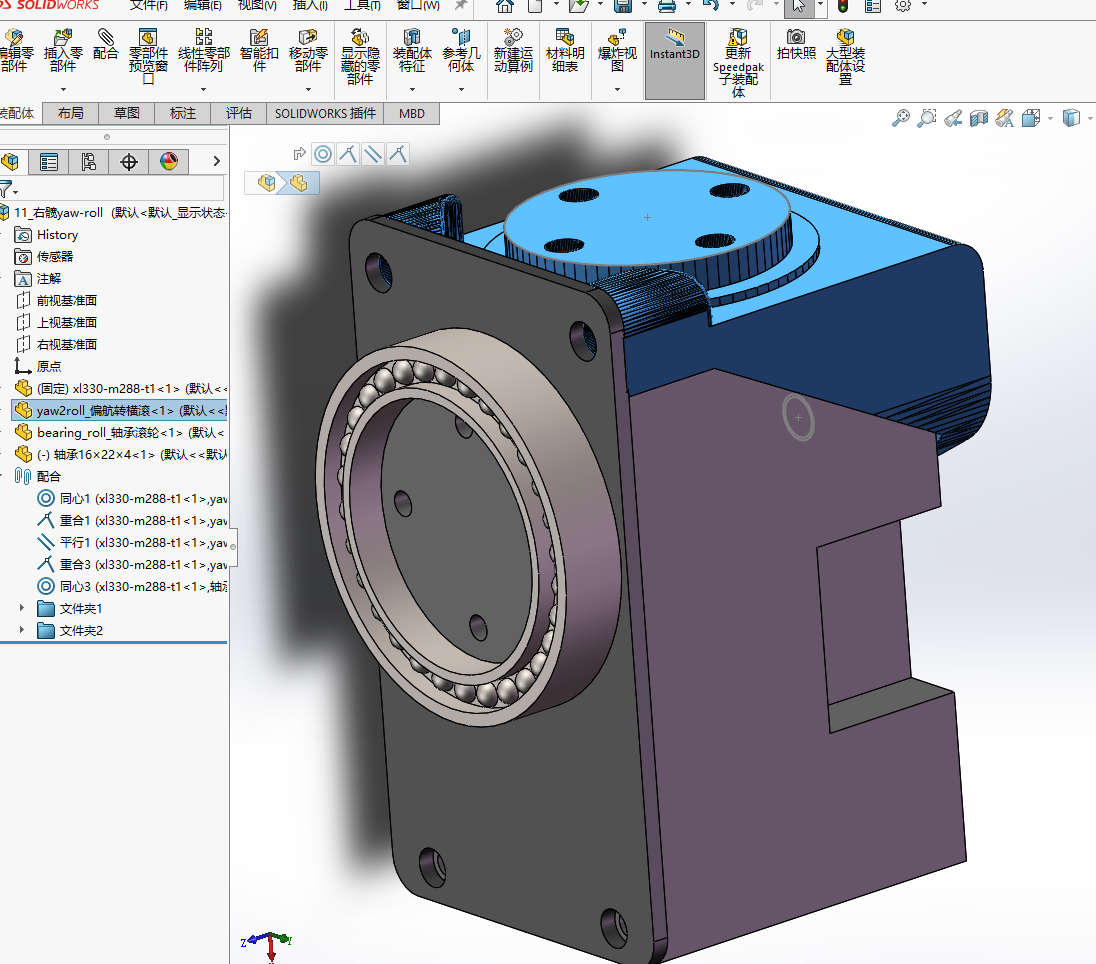Select bearing_roll_轴承滚轮<1> component

tap(120, 433)
